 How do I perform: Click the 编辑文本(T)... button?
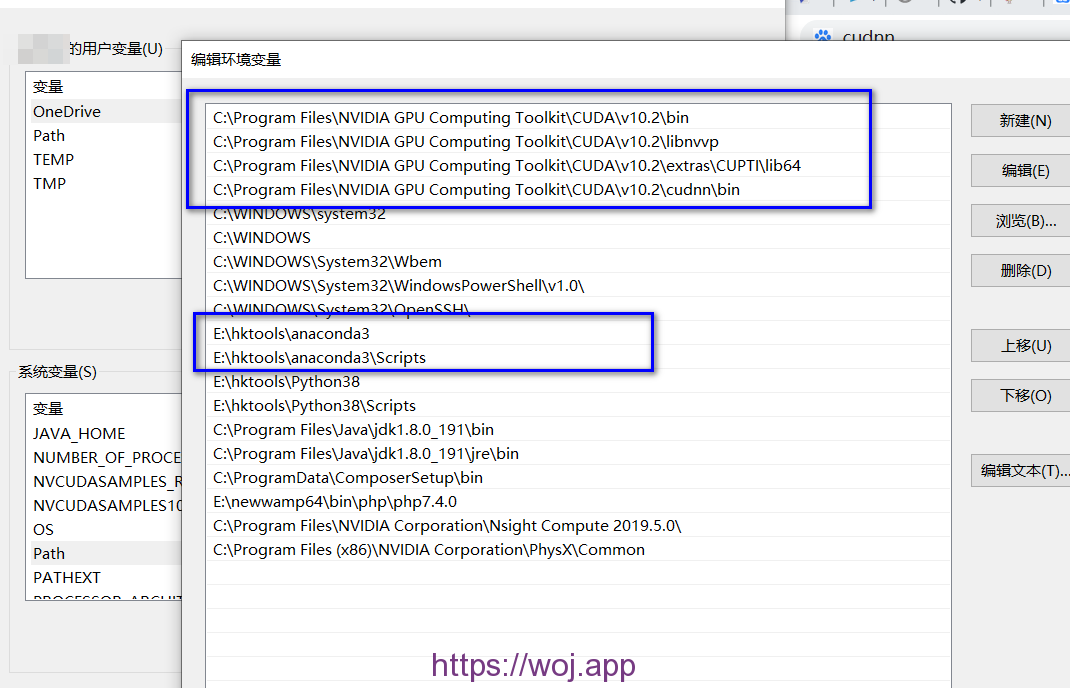tap(1023, 471)
